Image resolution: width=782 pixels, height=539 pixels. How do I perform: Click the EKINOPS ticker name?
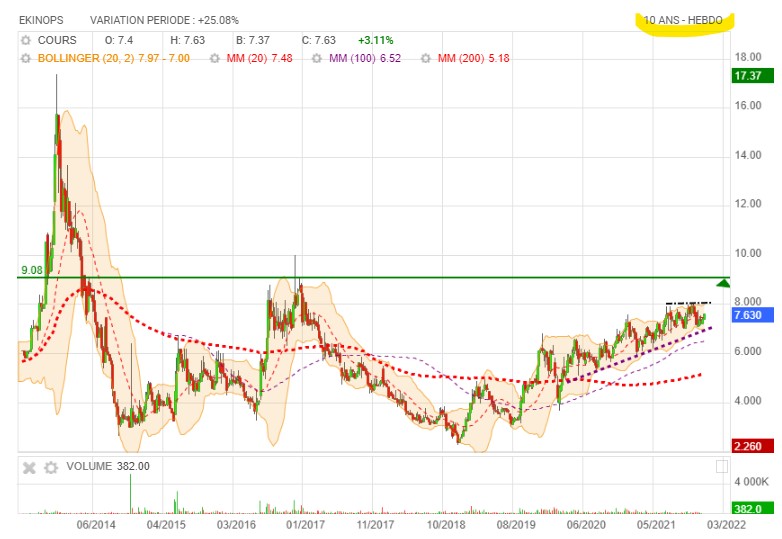click(x=41, y=20)
